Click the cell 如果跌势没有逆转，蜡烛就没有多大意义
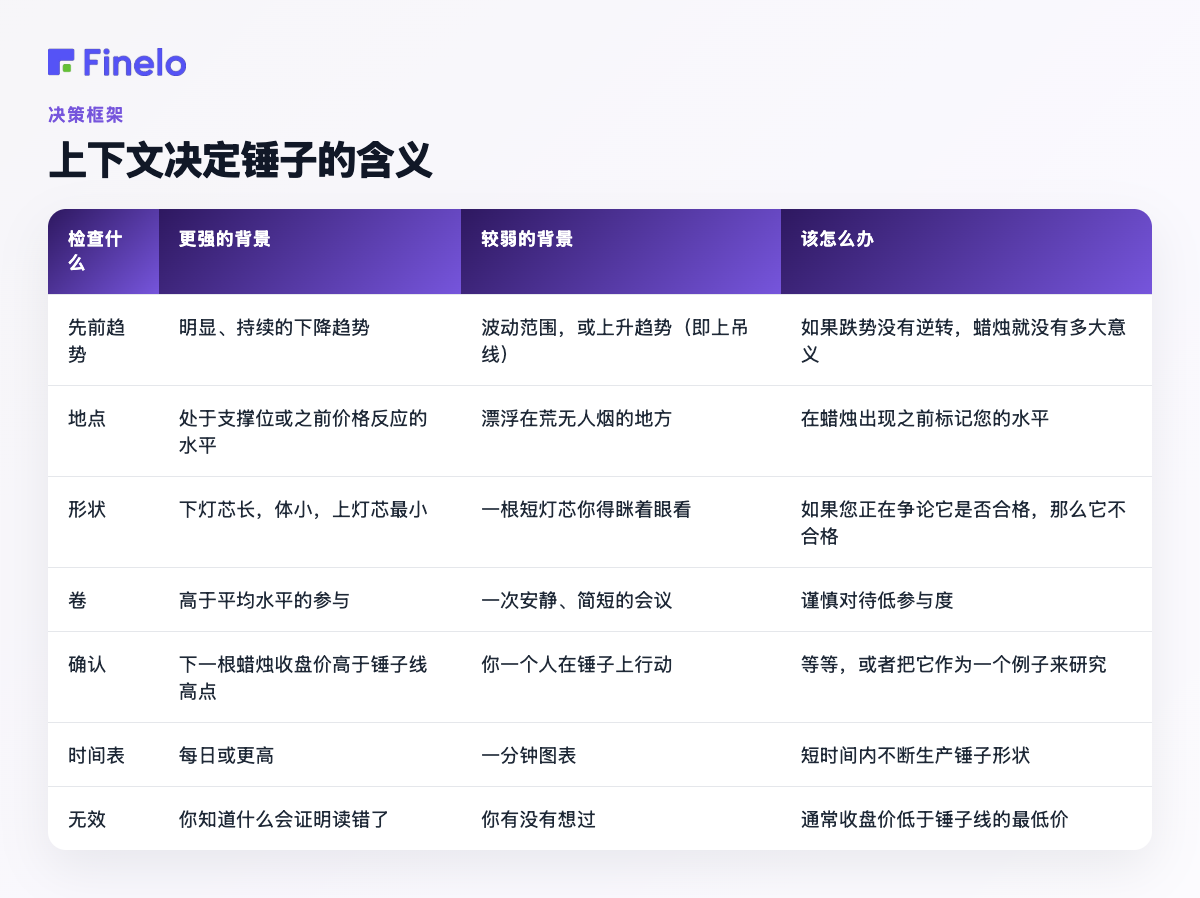Screen dimensions: 1200x898 pos(964,340)
